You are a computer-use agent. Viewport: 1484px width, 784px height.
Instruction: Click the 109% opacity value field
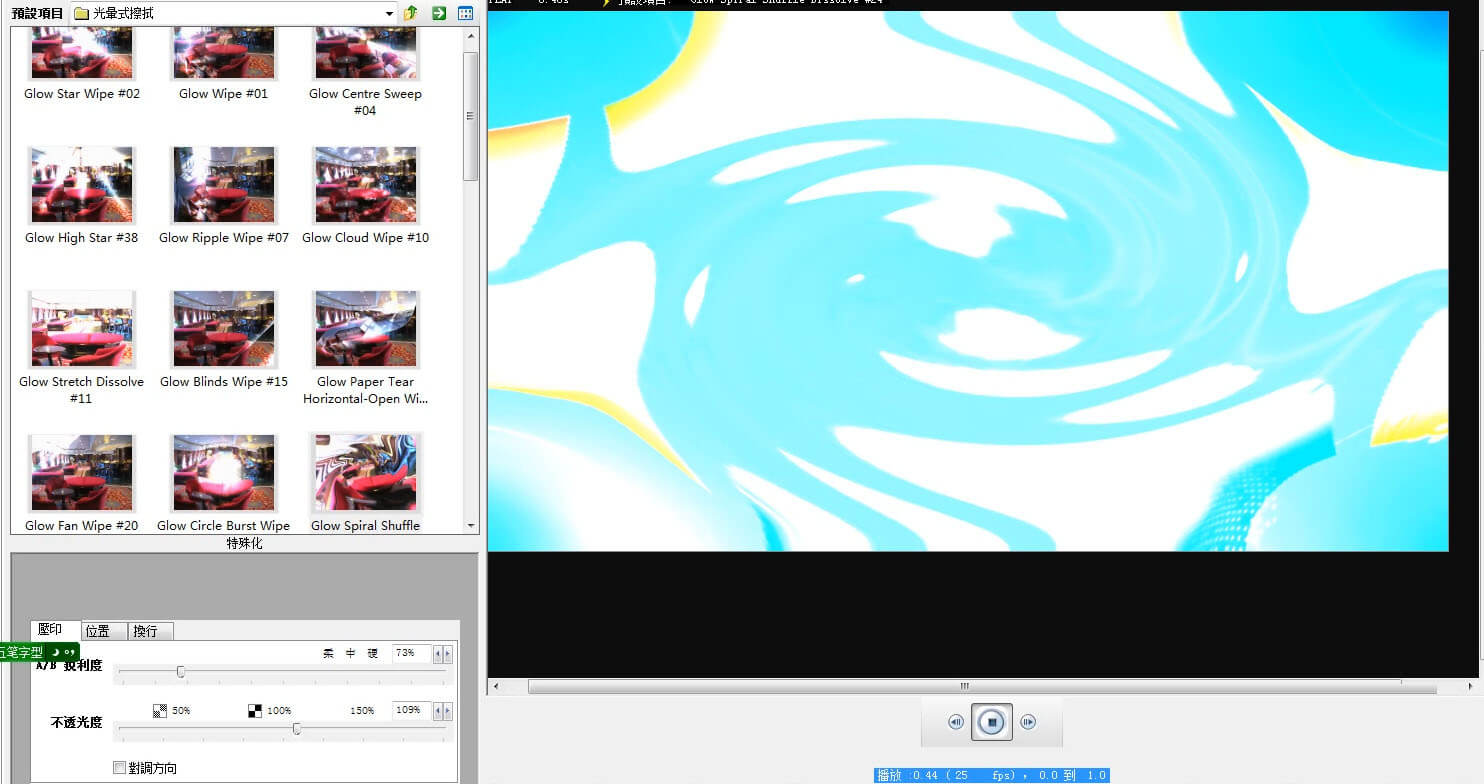tap(411, 711)
